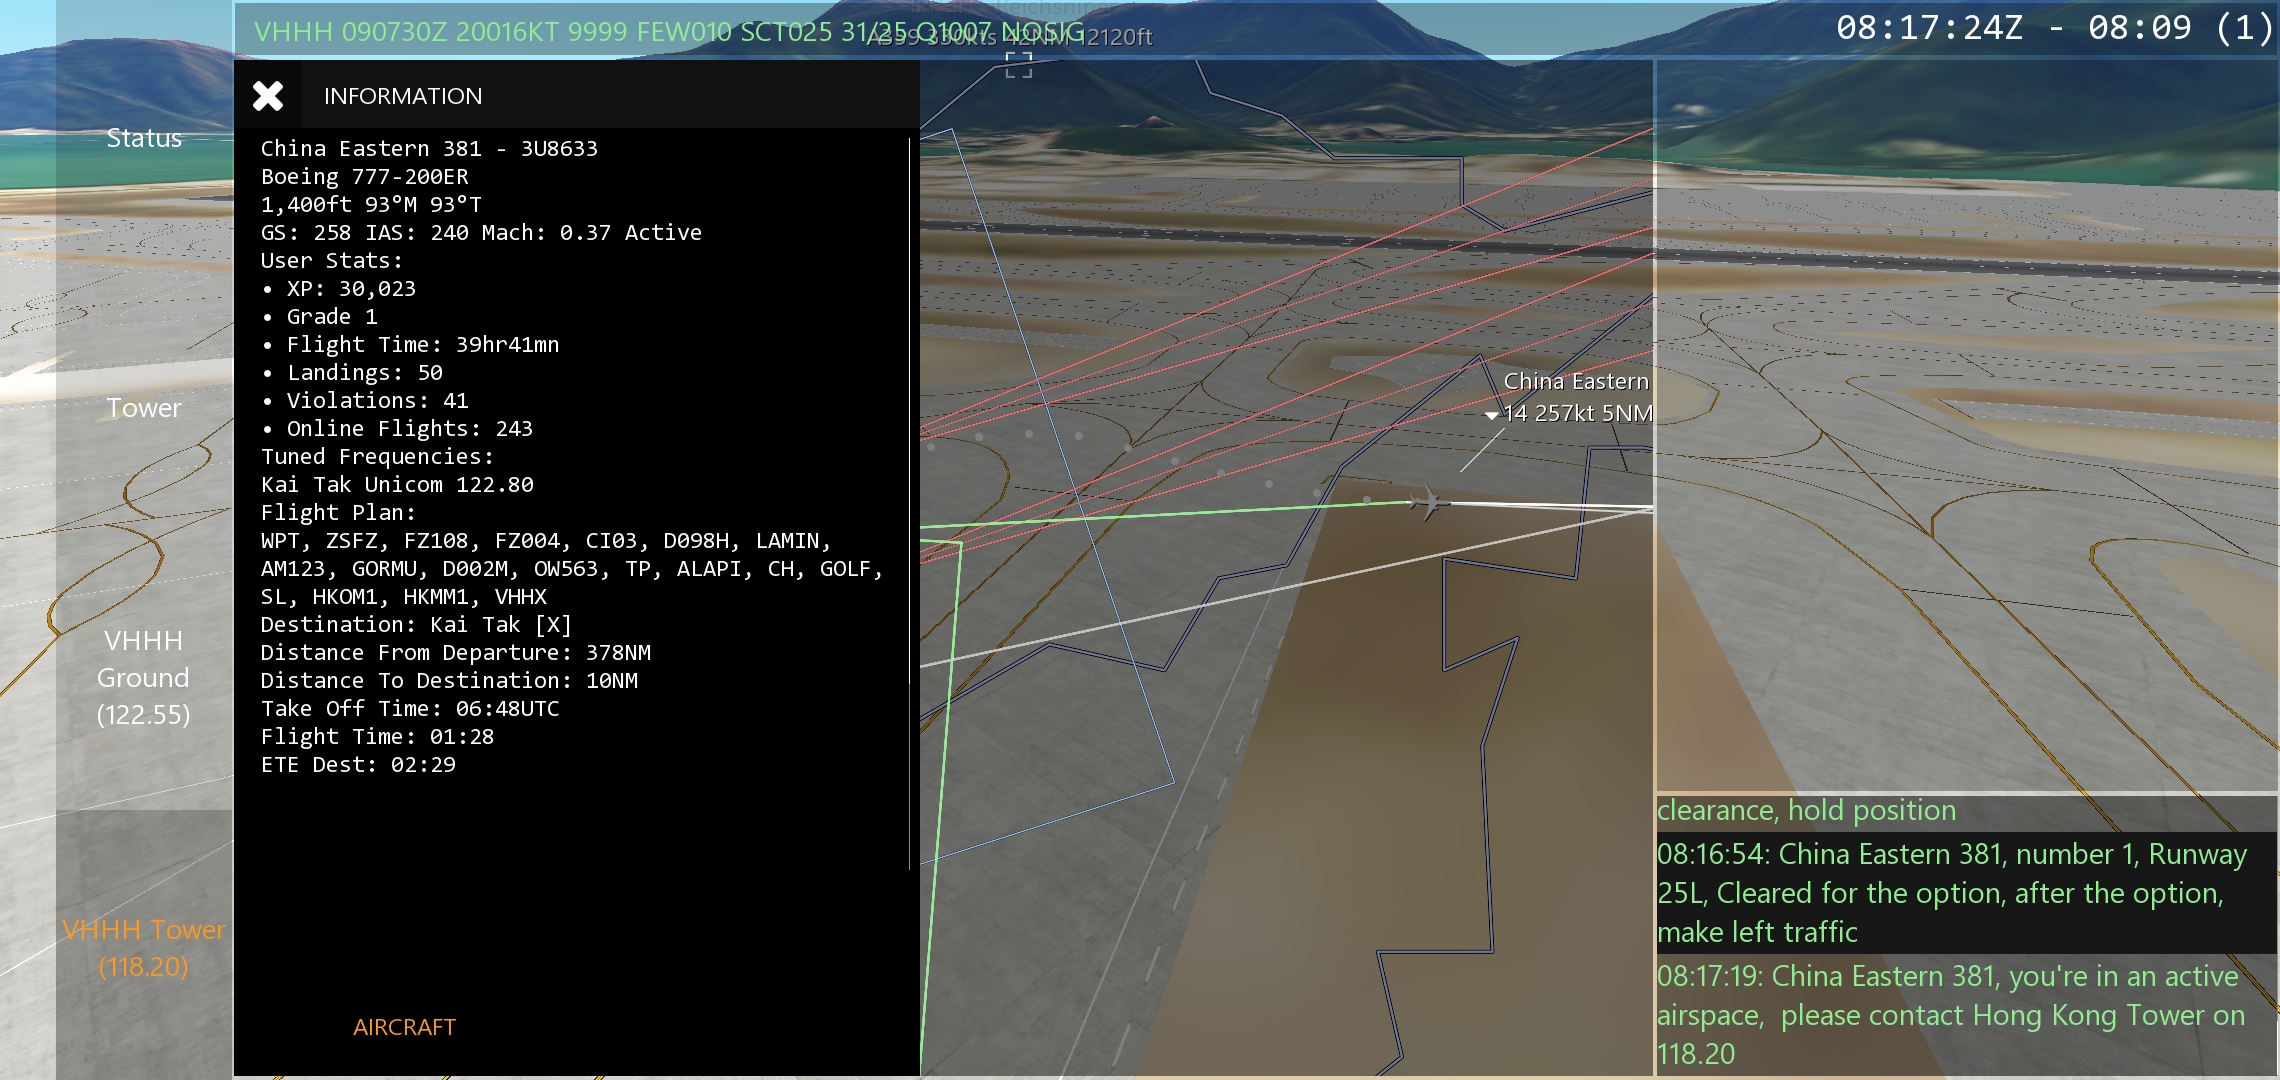Close the Information panel with X
The image size is (2280, 1080).
click(x=267, y=96)
